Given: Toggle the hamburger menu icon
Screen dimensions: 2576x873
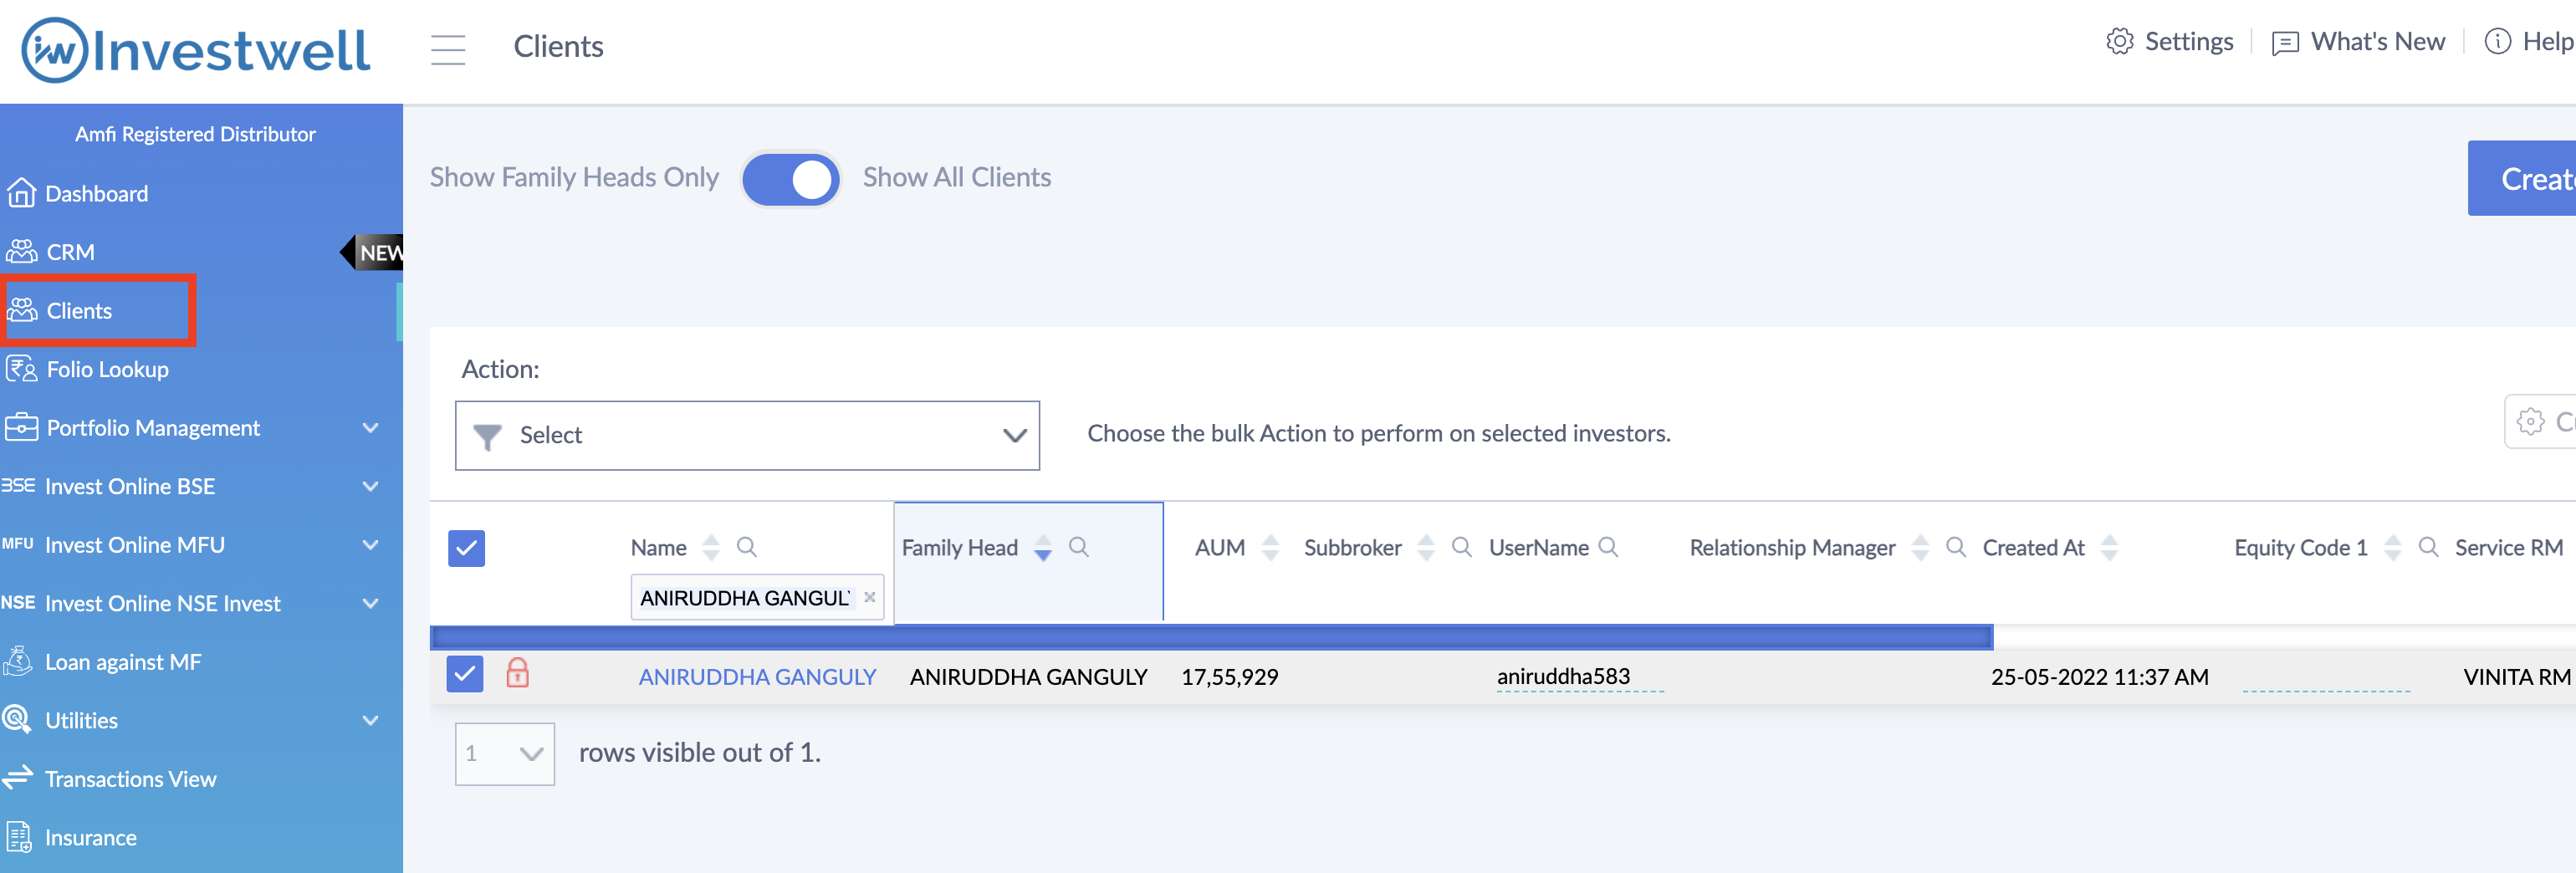Looking at the screenshot, I should pyautogui.click(x=448, y=49).
